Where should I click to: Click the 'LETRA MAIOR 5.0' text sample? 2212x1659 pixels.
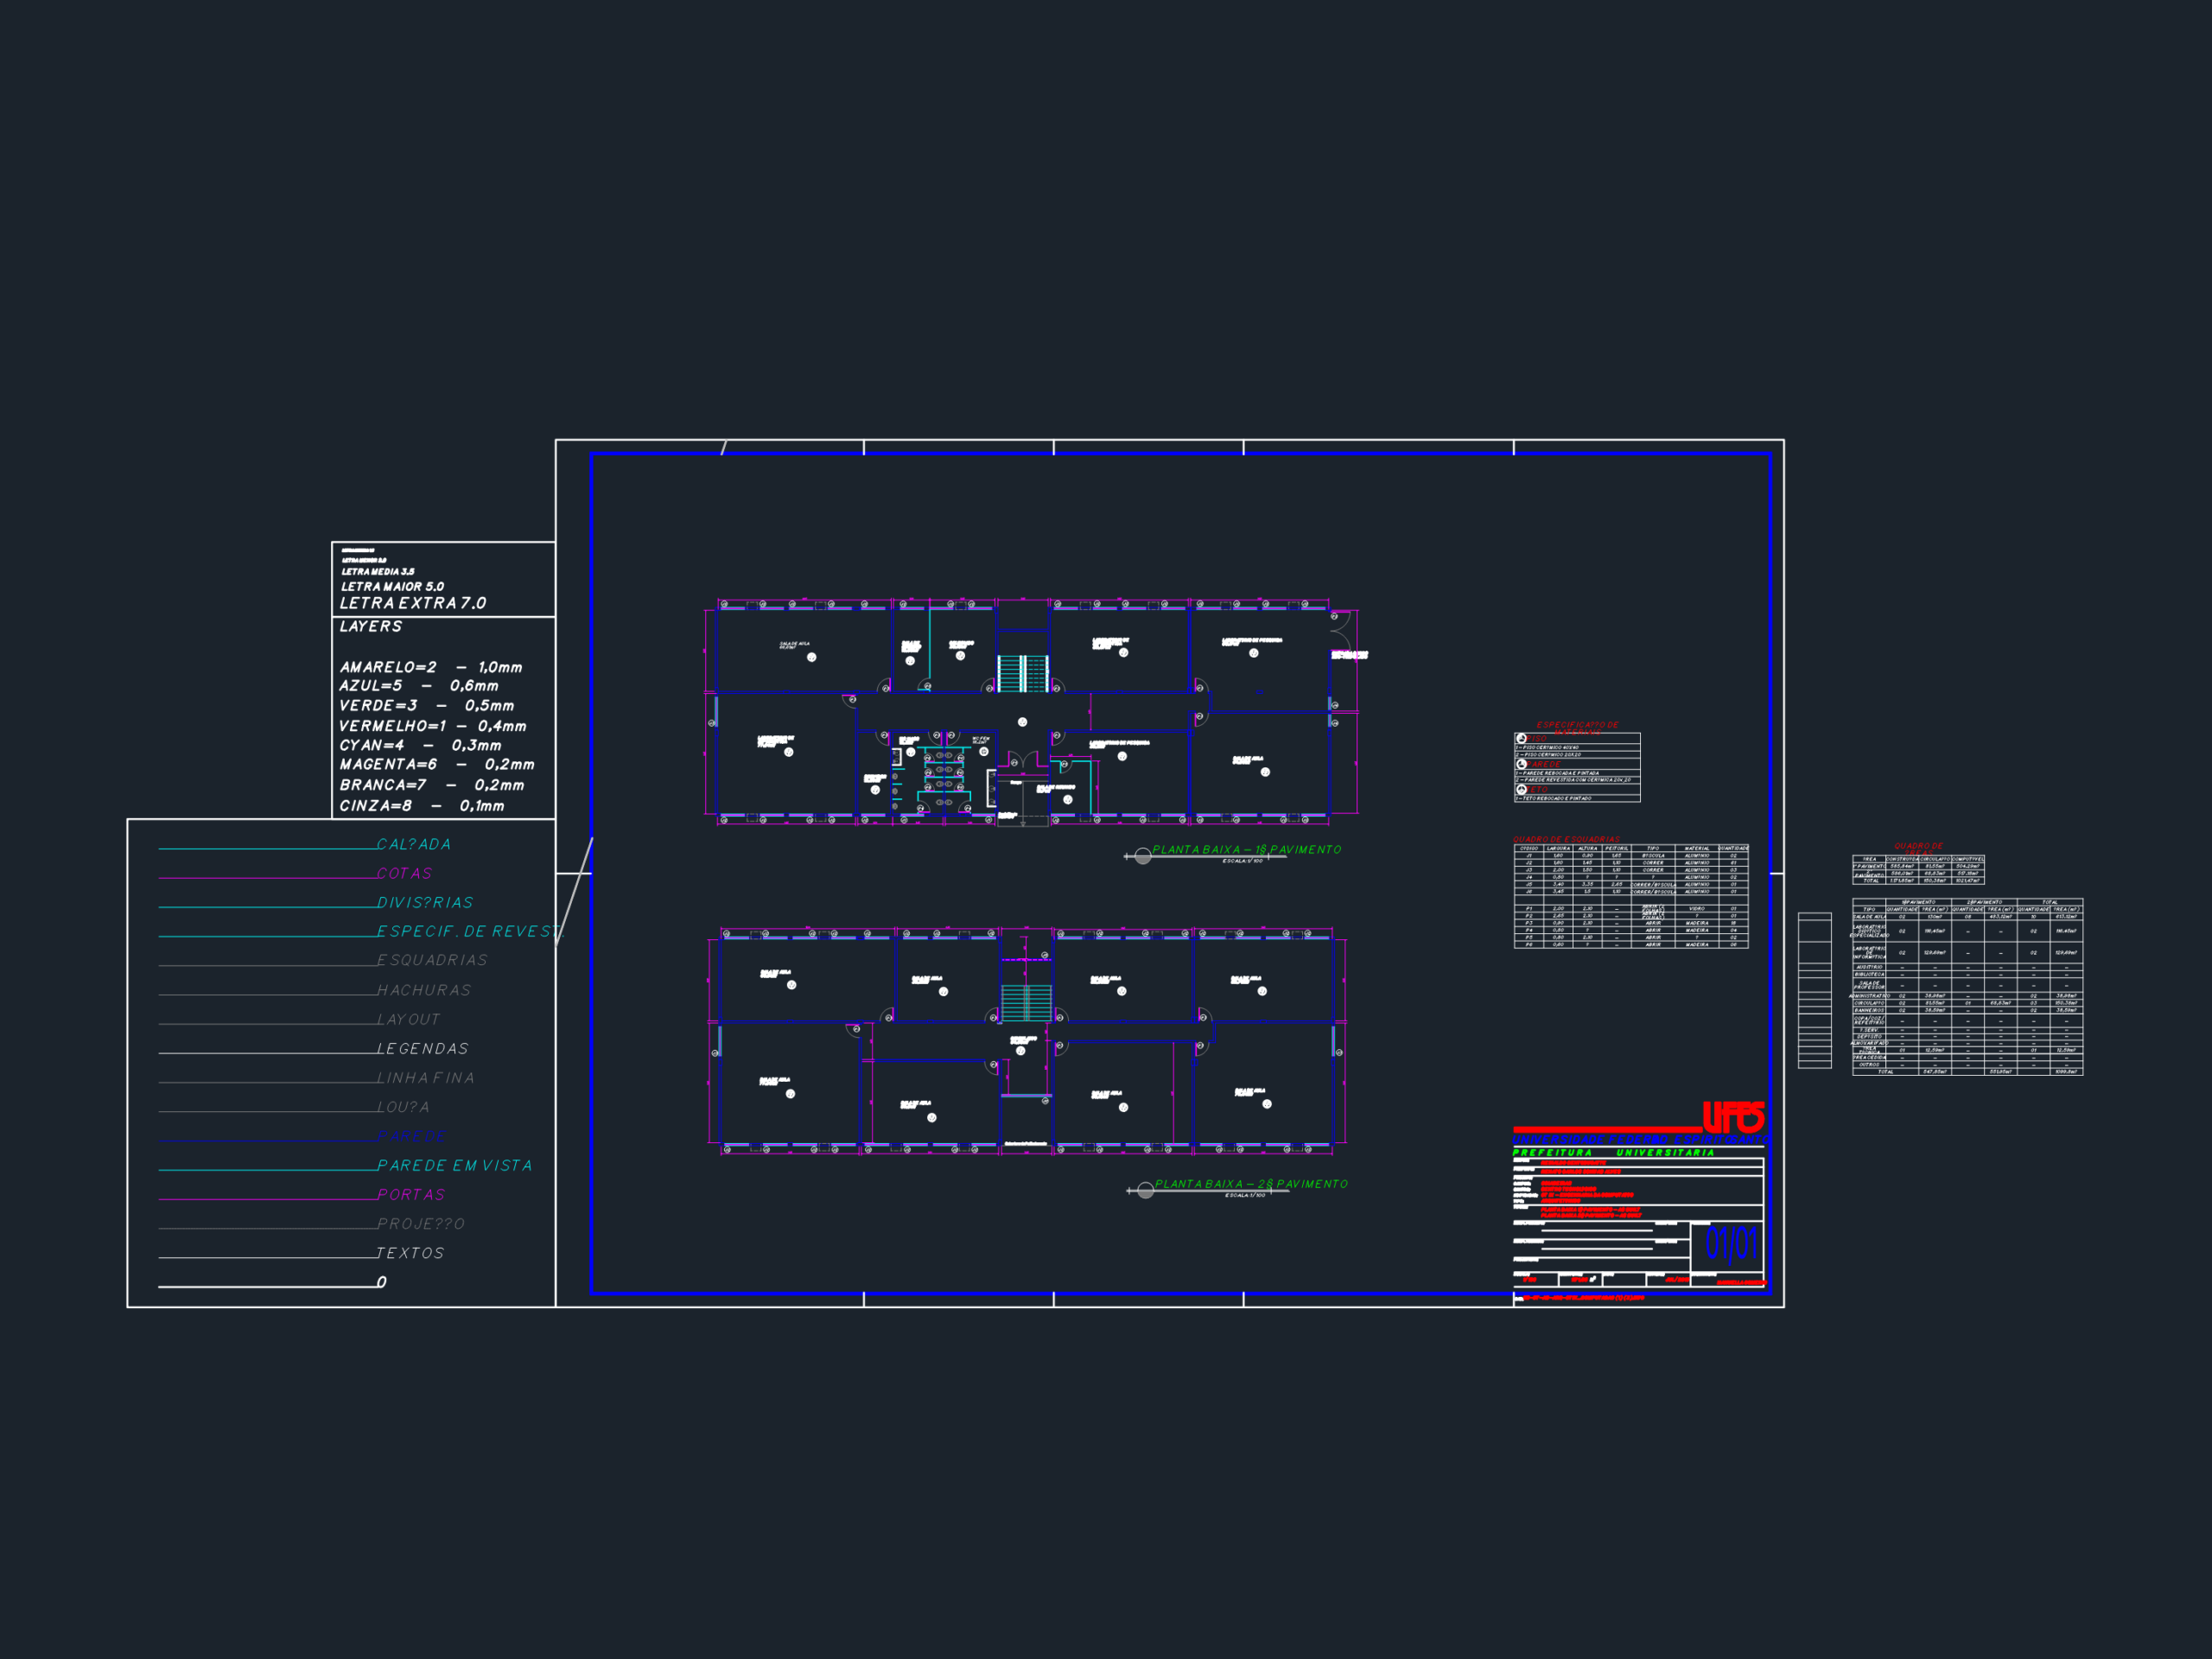[x=392, y=587]
